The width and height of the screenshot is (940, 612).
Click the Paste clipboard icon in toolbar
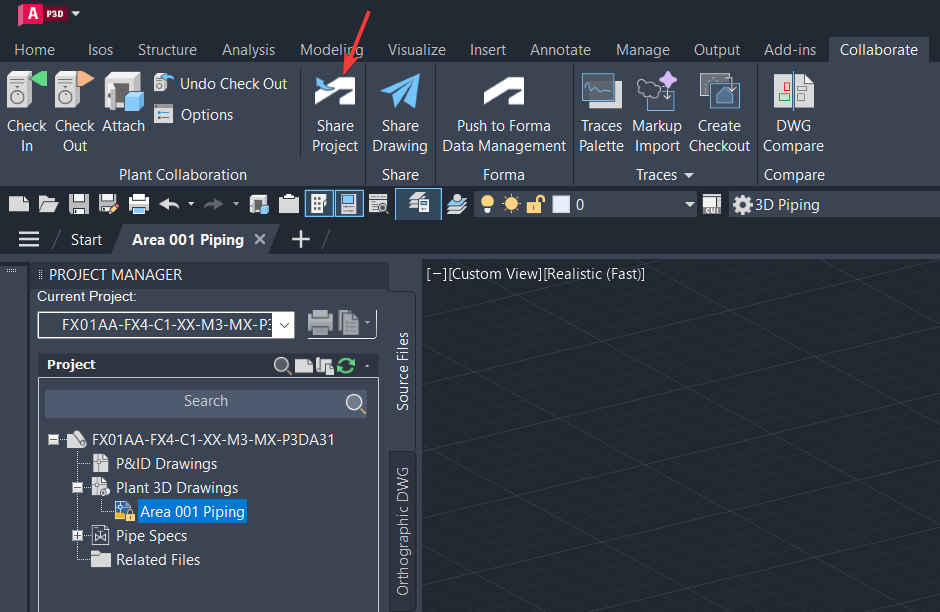[x=288, y=204]
